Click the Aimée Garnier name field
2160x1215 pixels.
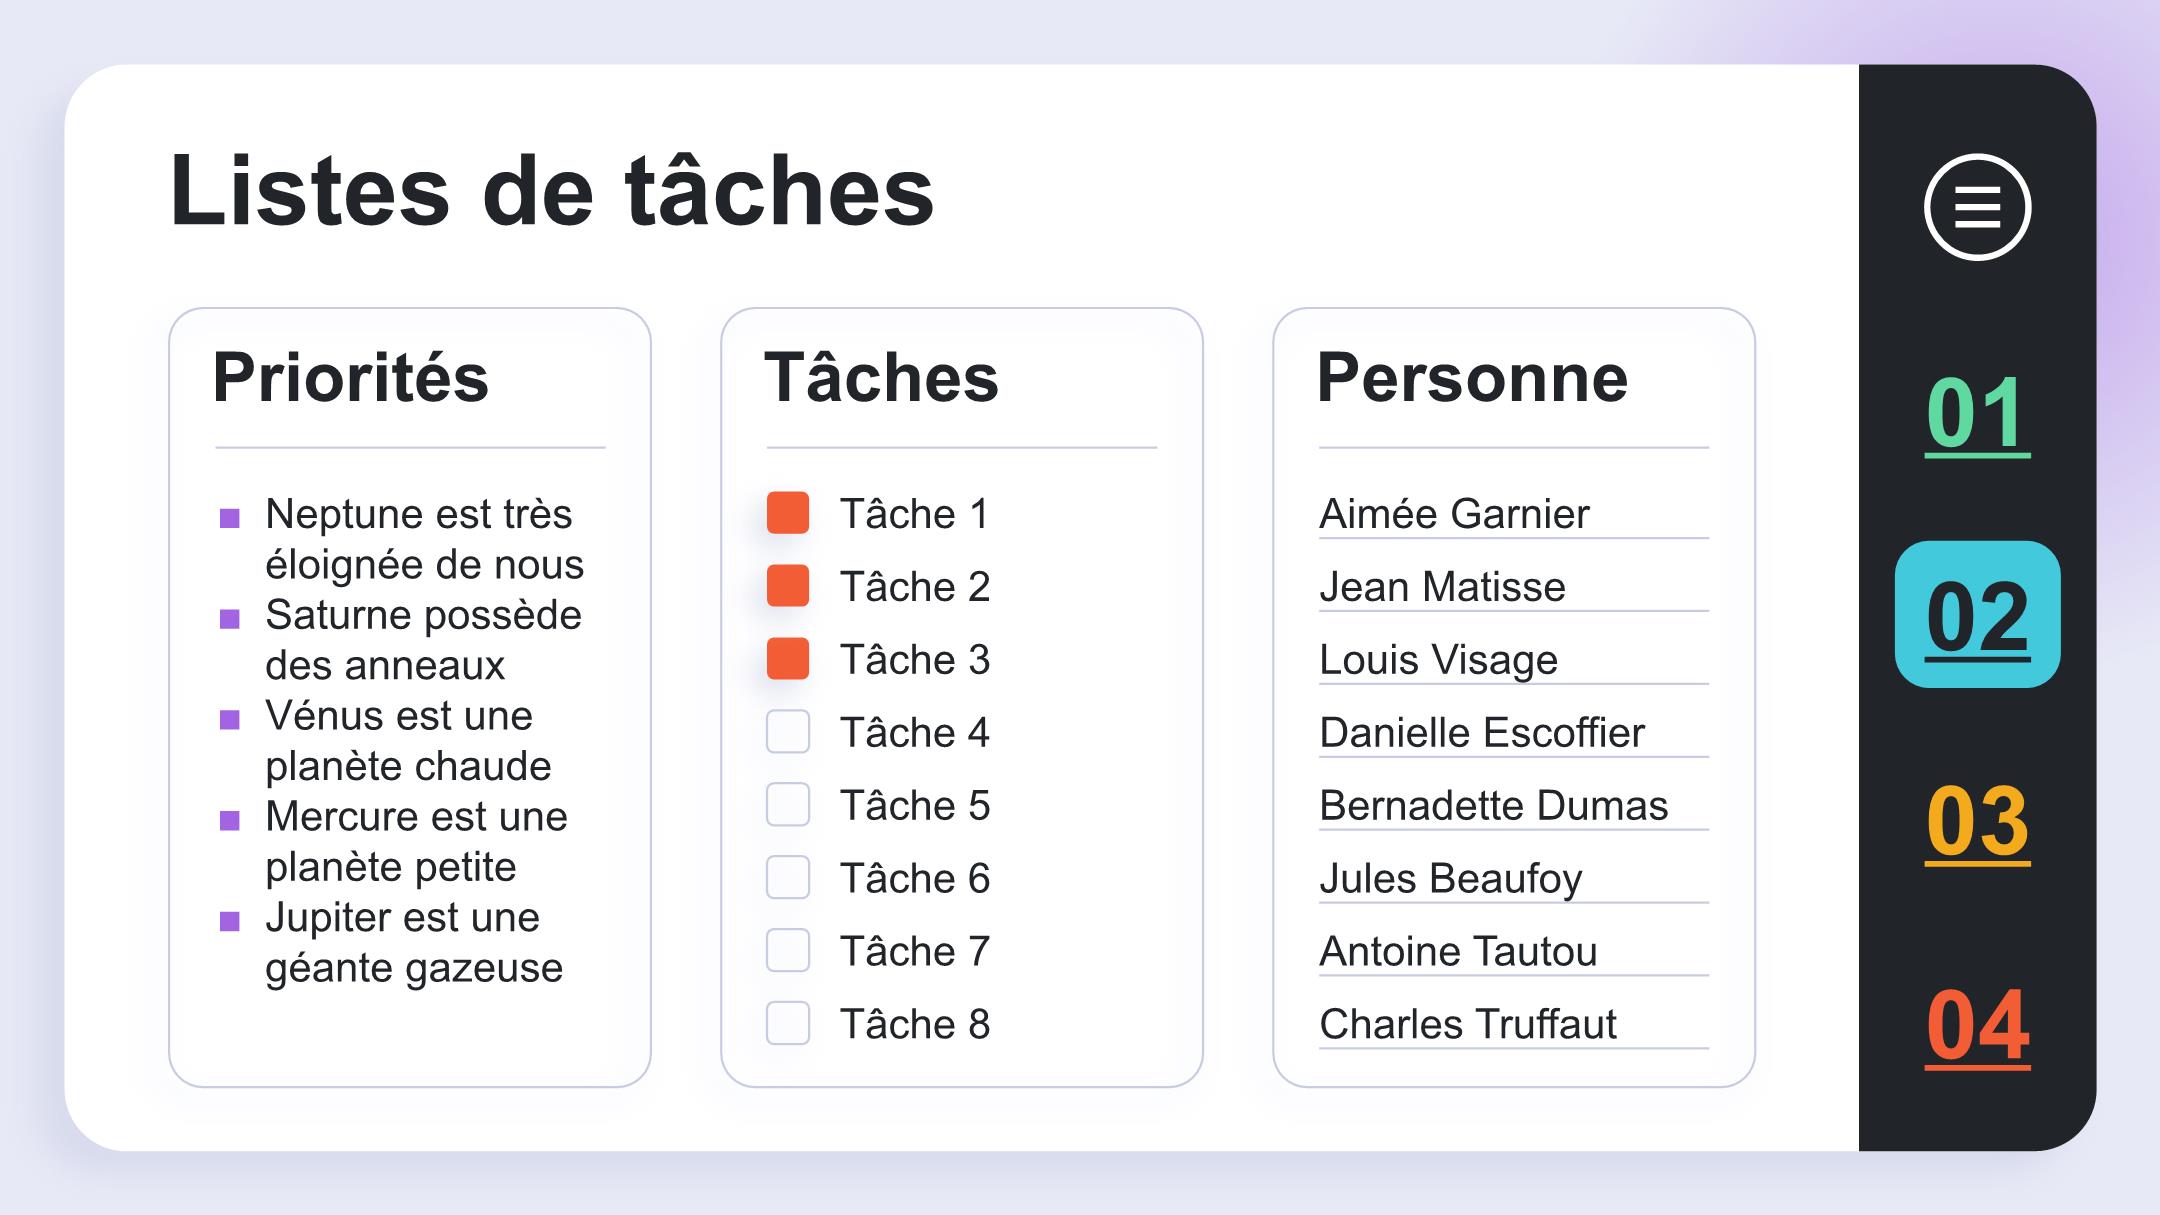1514,514
